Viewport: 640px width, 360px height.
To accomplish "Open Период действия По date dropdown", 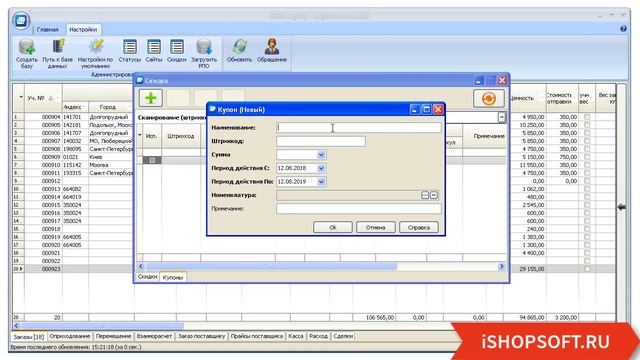I will tap(321, 182).
